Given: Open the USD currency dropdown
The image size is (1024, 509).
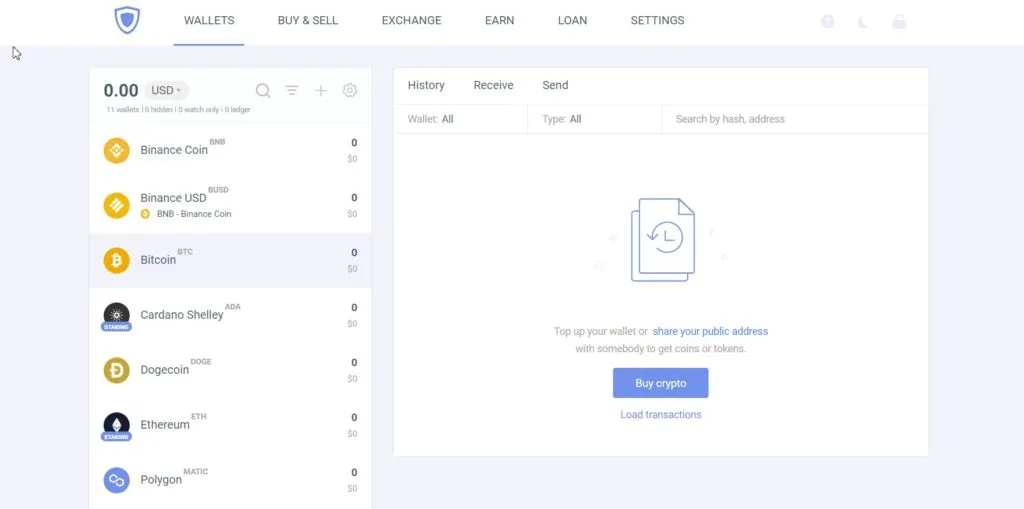Looking at the screenshot, I should tap(167, 90).
